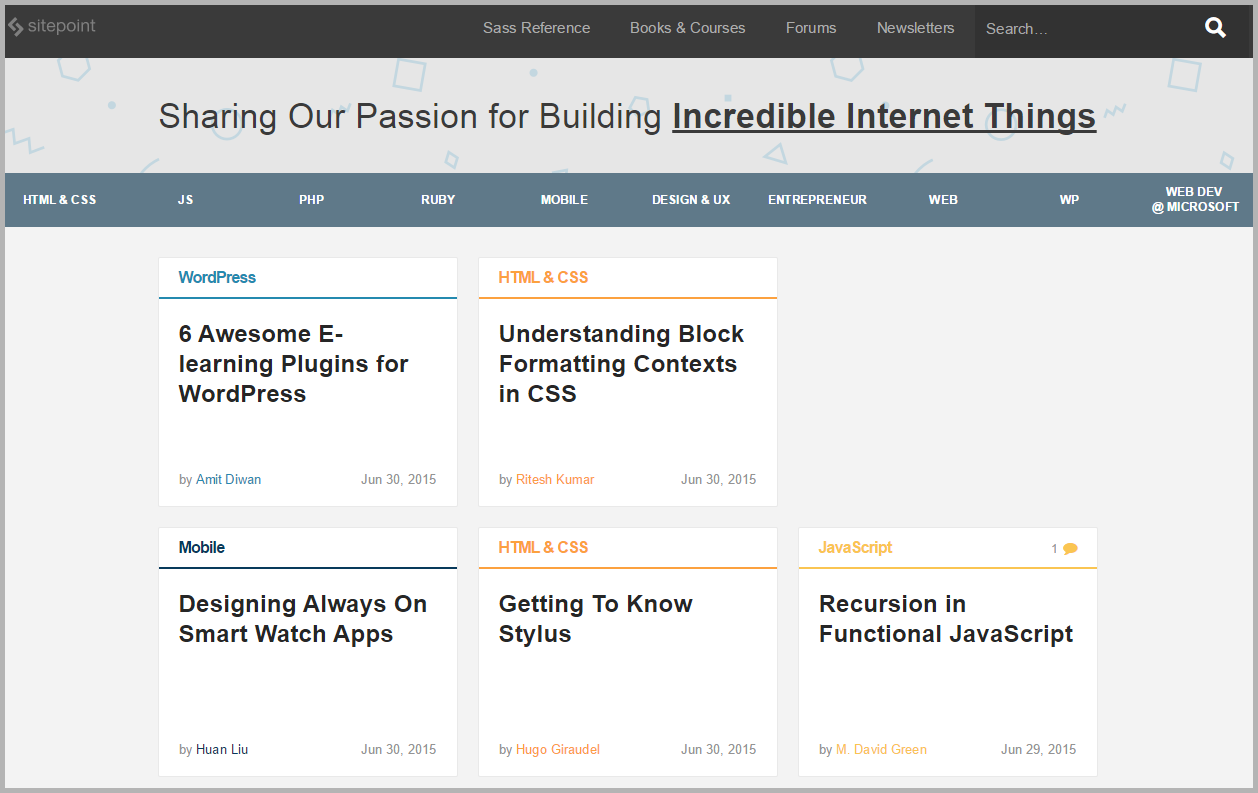This screenshot has height=793, width=1258.
Task: Select the JS category tab
Action: [x=185, y=200]
